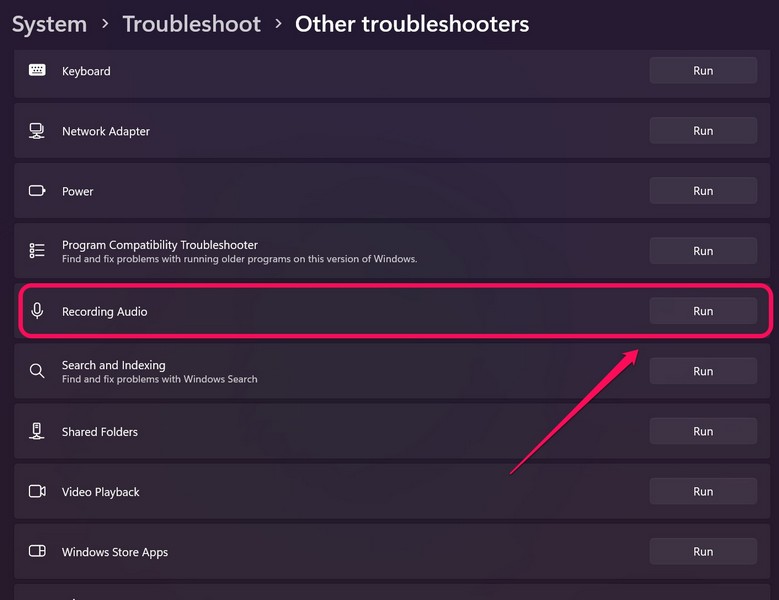Run the Keyboard troubleshooter
Image resolution: width=779 pixels, height=600 pixels.
703,71
